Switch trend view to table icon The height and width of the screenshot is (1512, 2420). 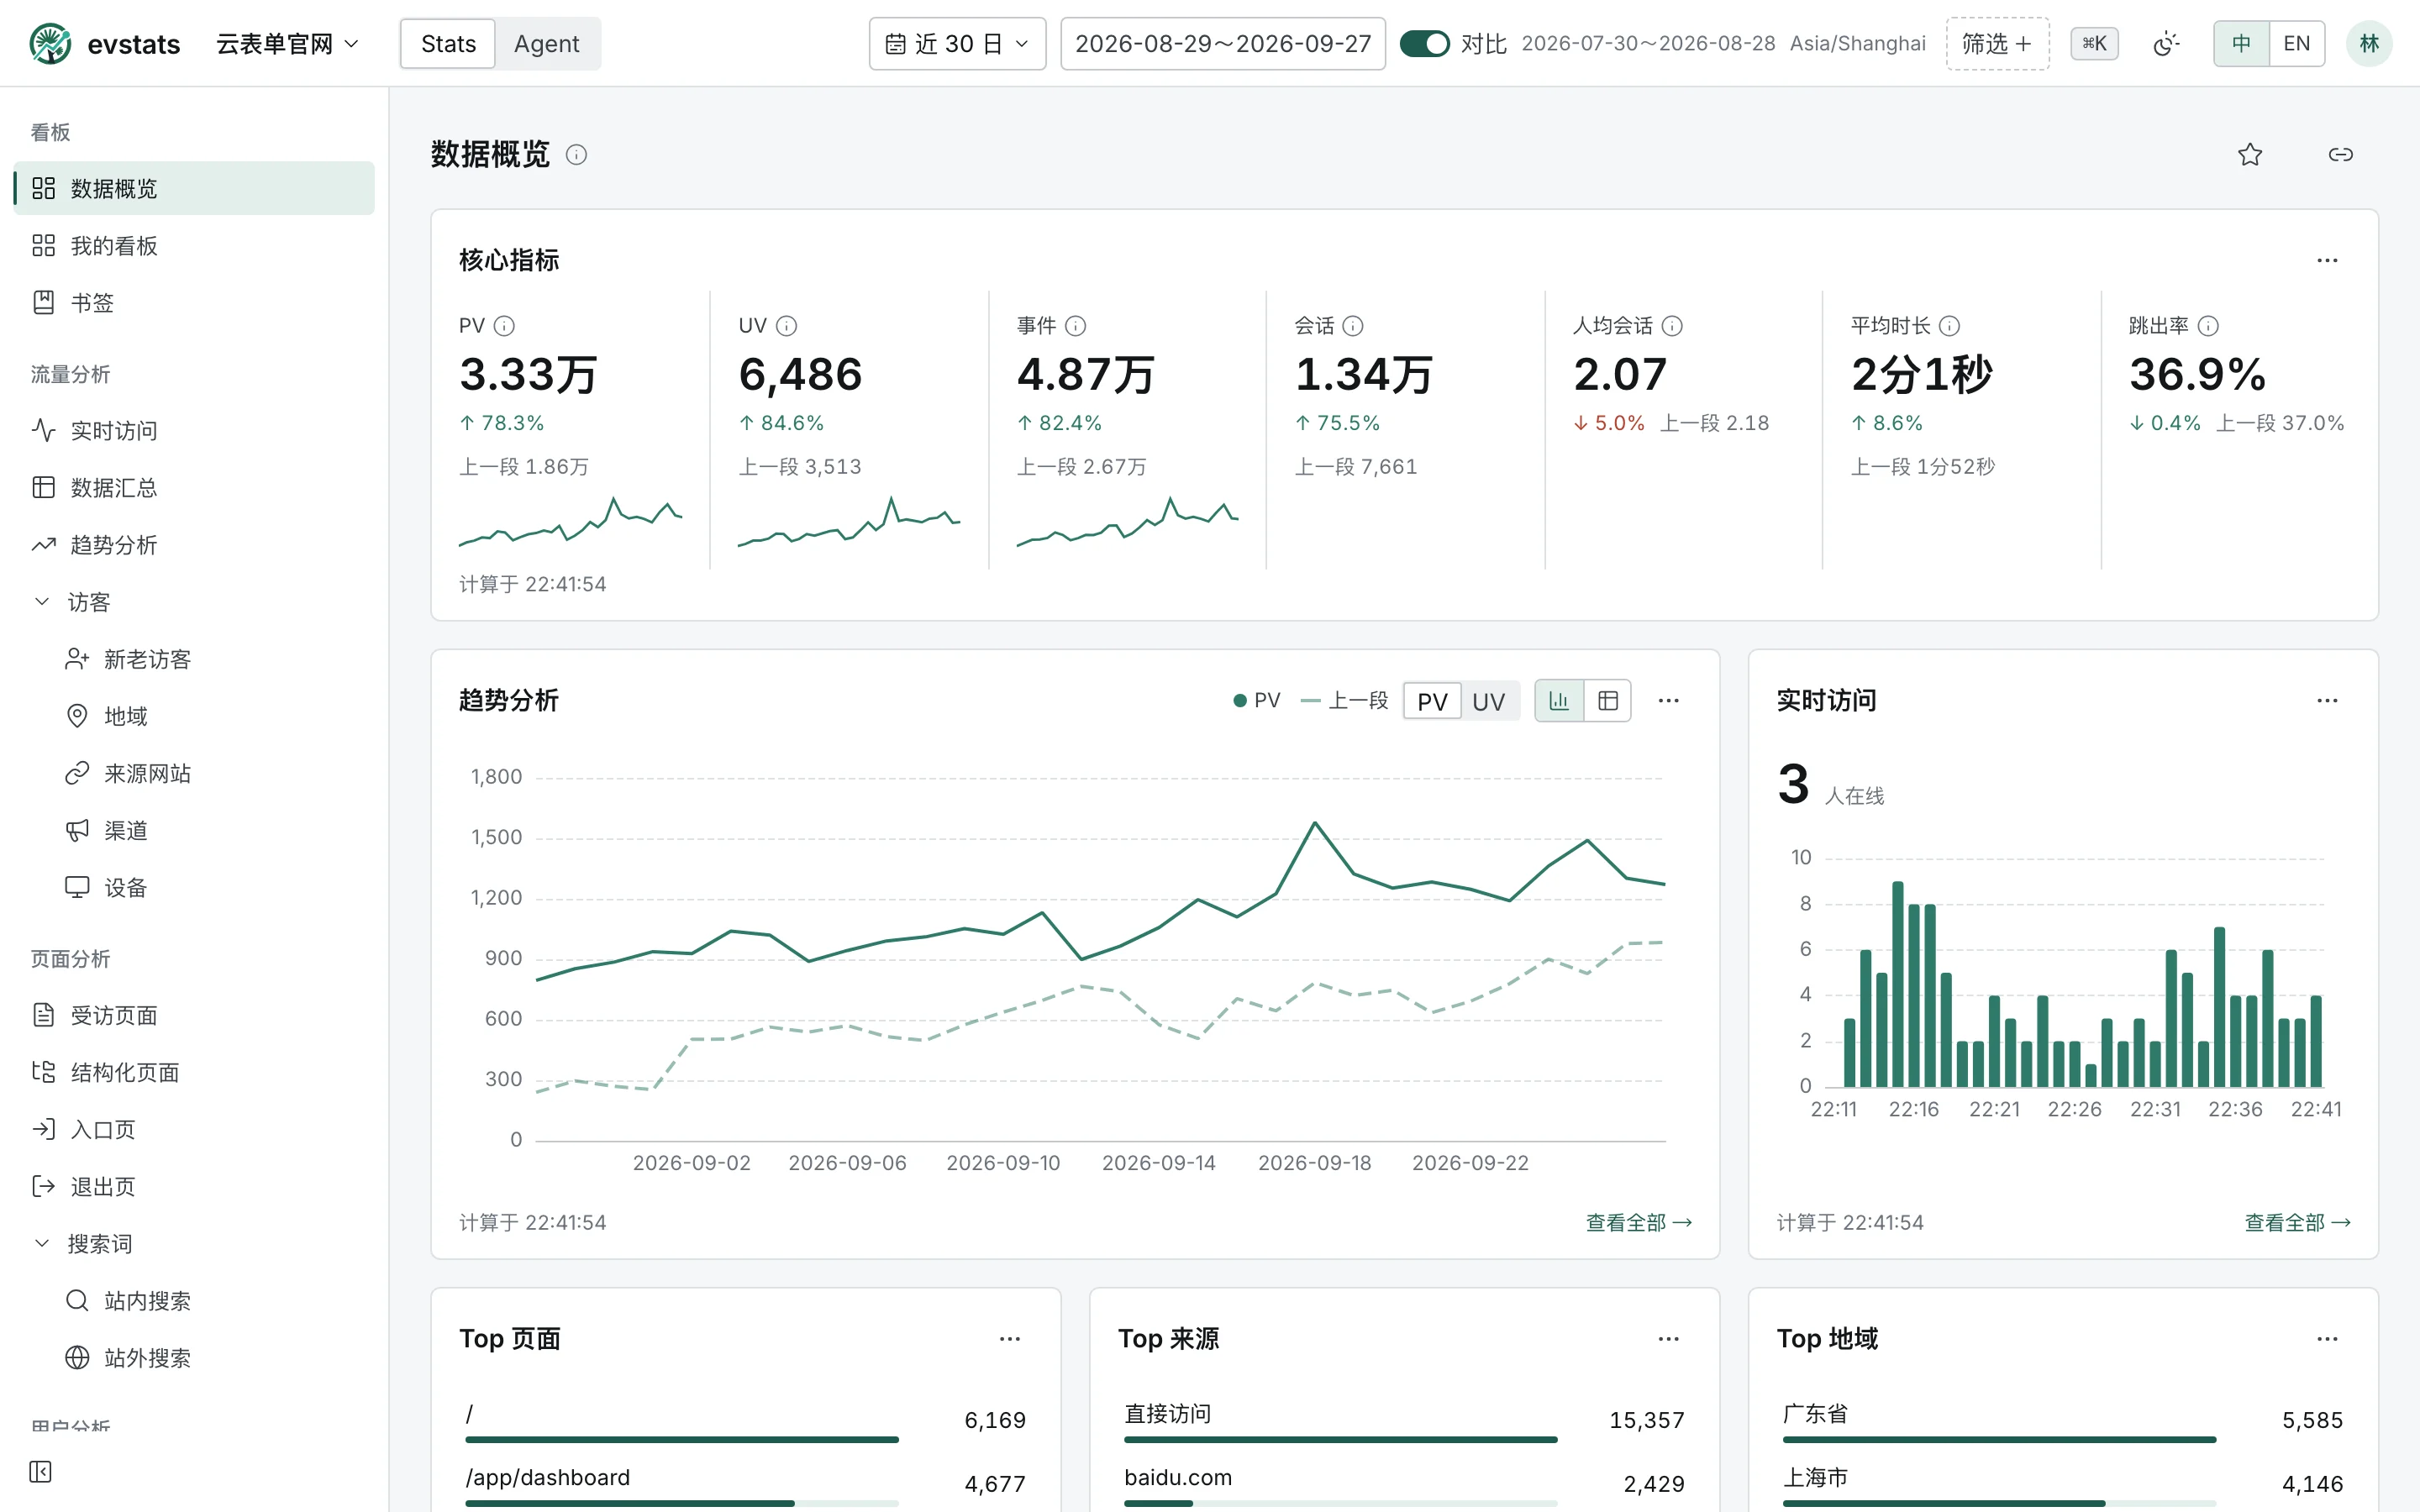click(1607, 701)
